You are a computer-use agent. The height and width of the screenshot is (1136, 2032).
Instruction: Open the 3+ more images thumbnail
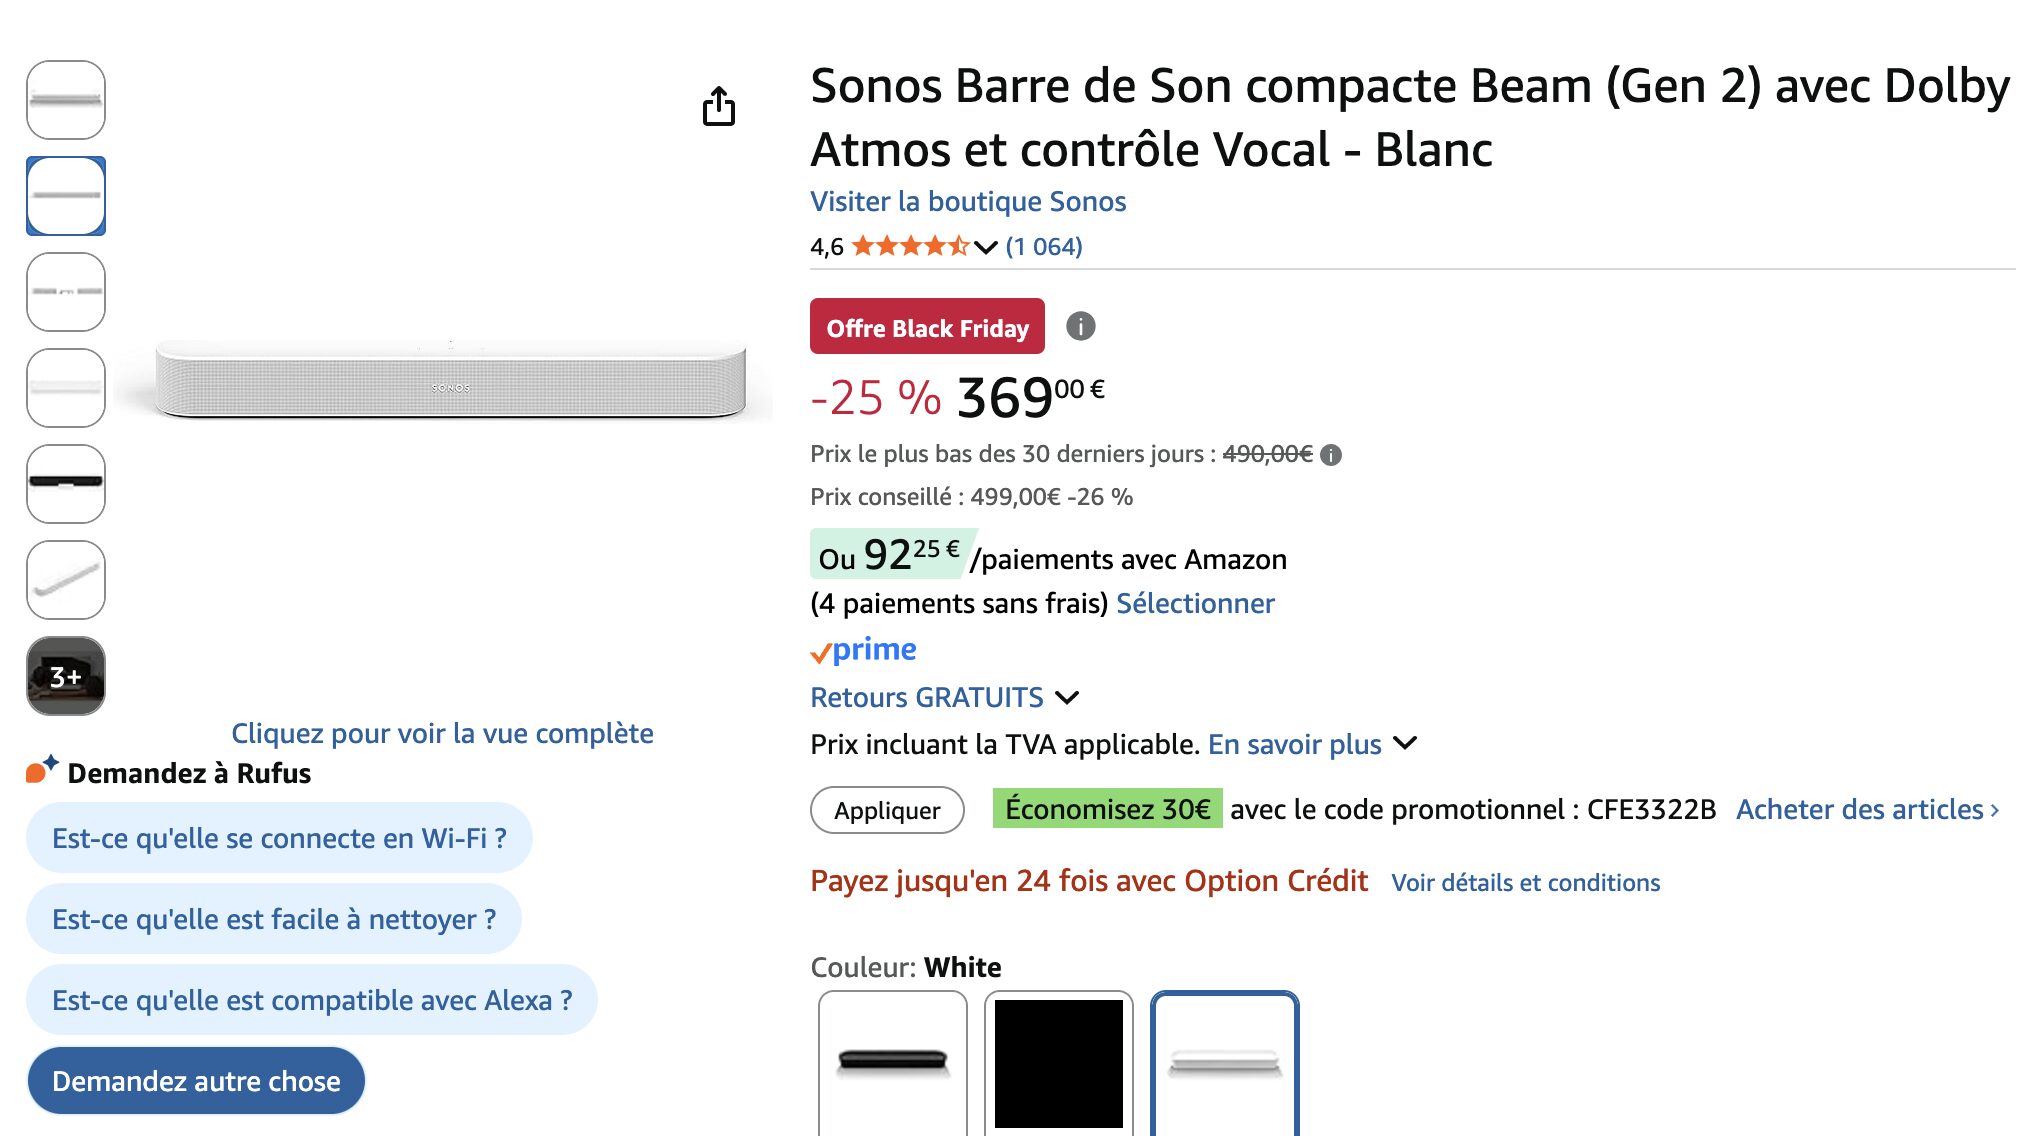tap(66, 676)
